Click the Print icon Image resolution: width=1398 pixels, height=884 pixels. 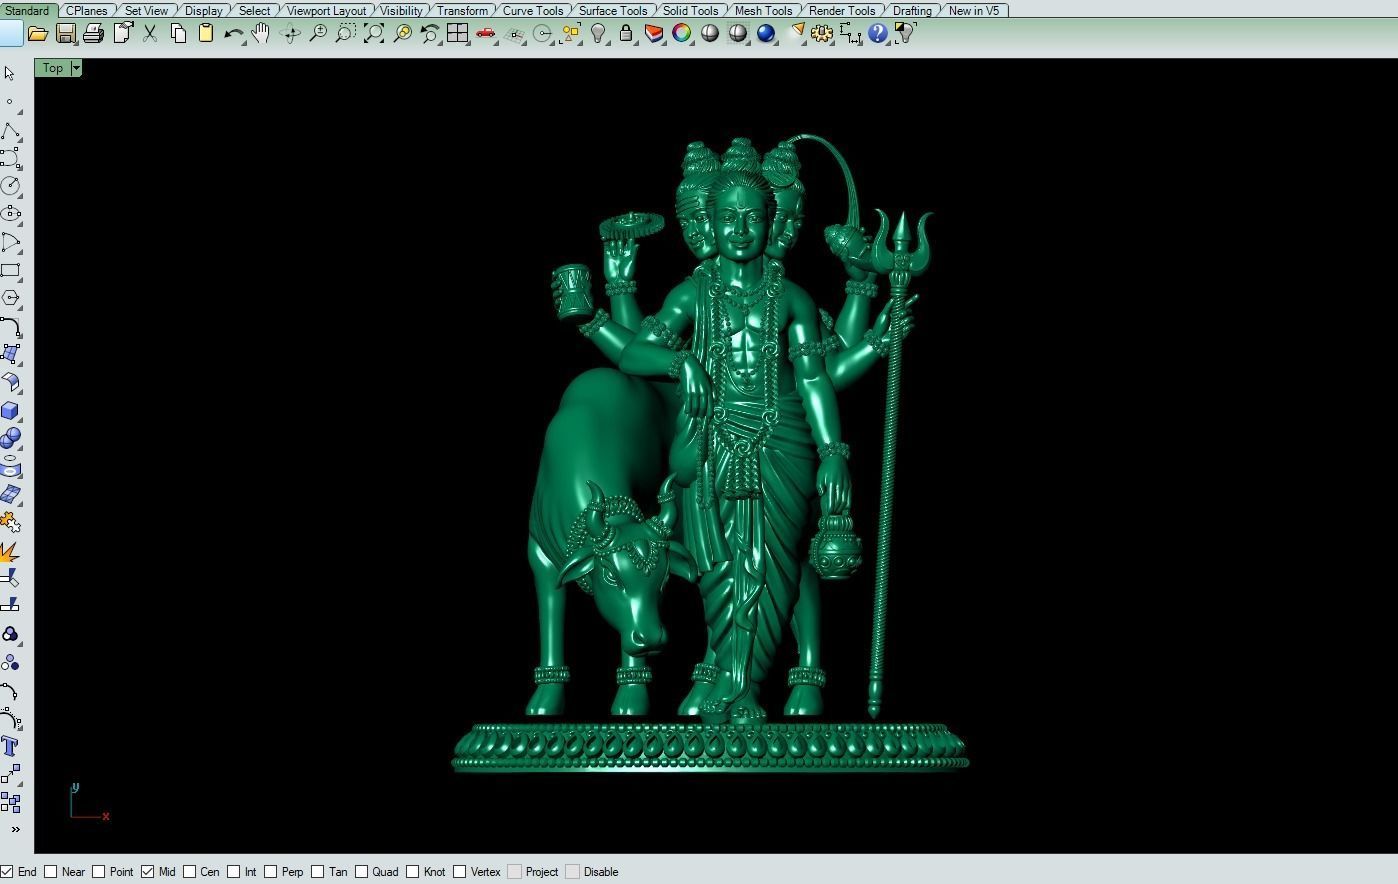[94, 33]
